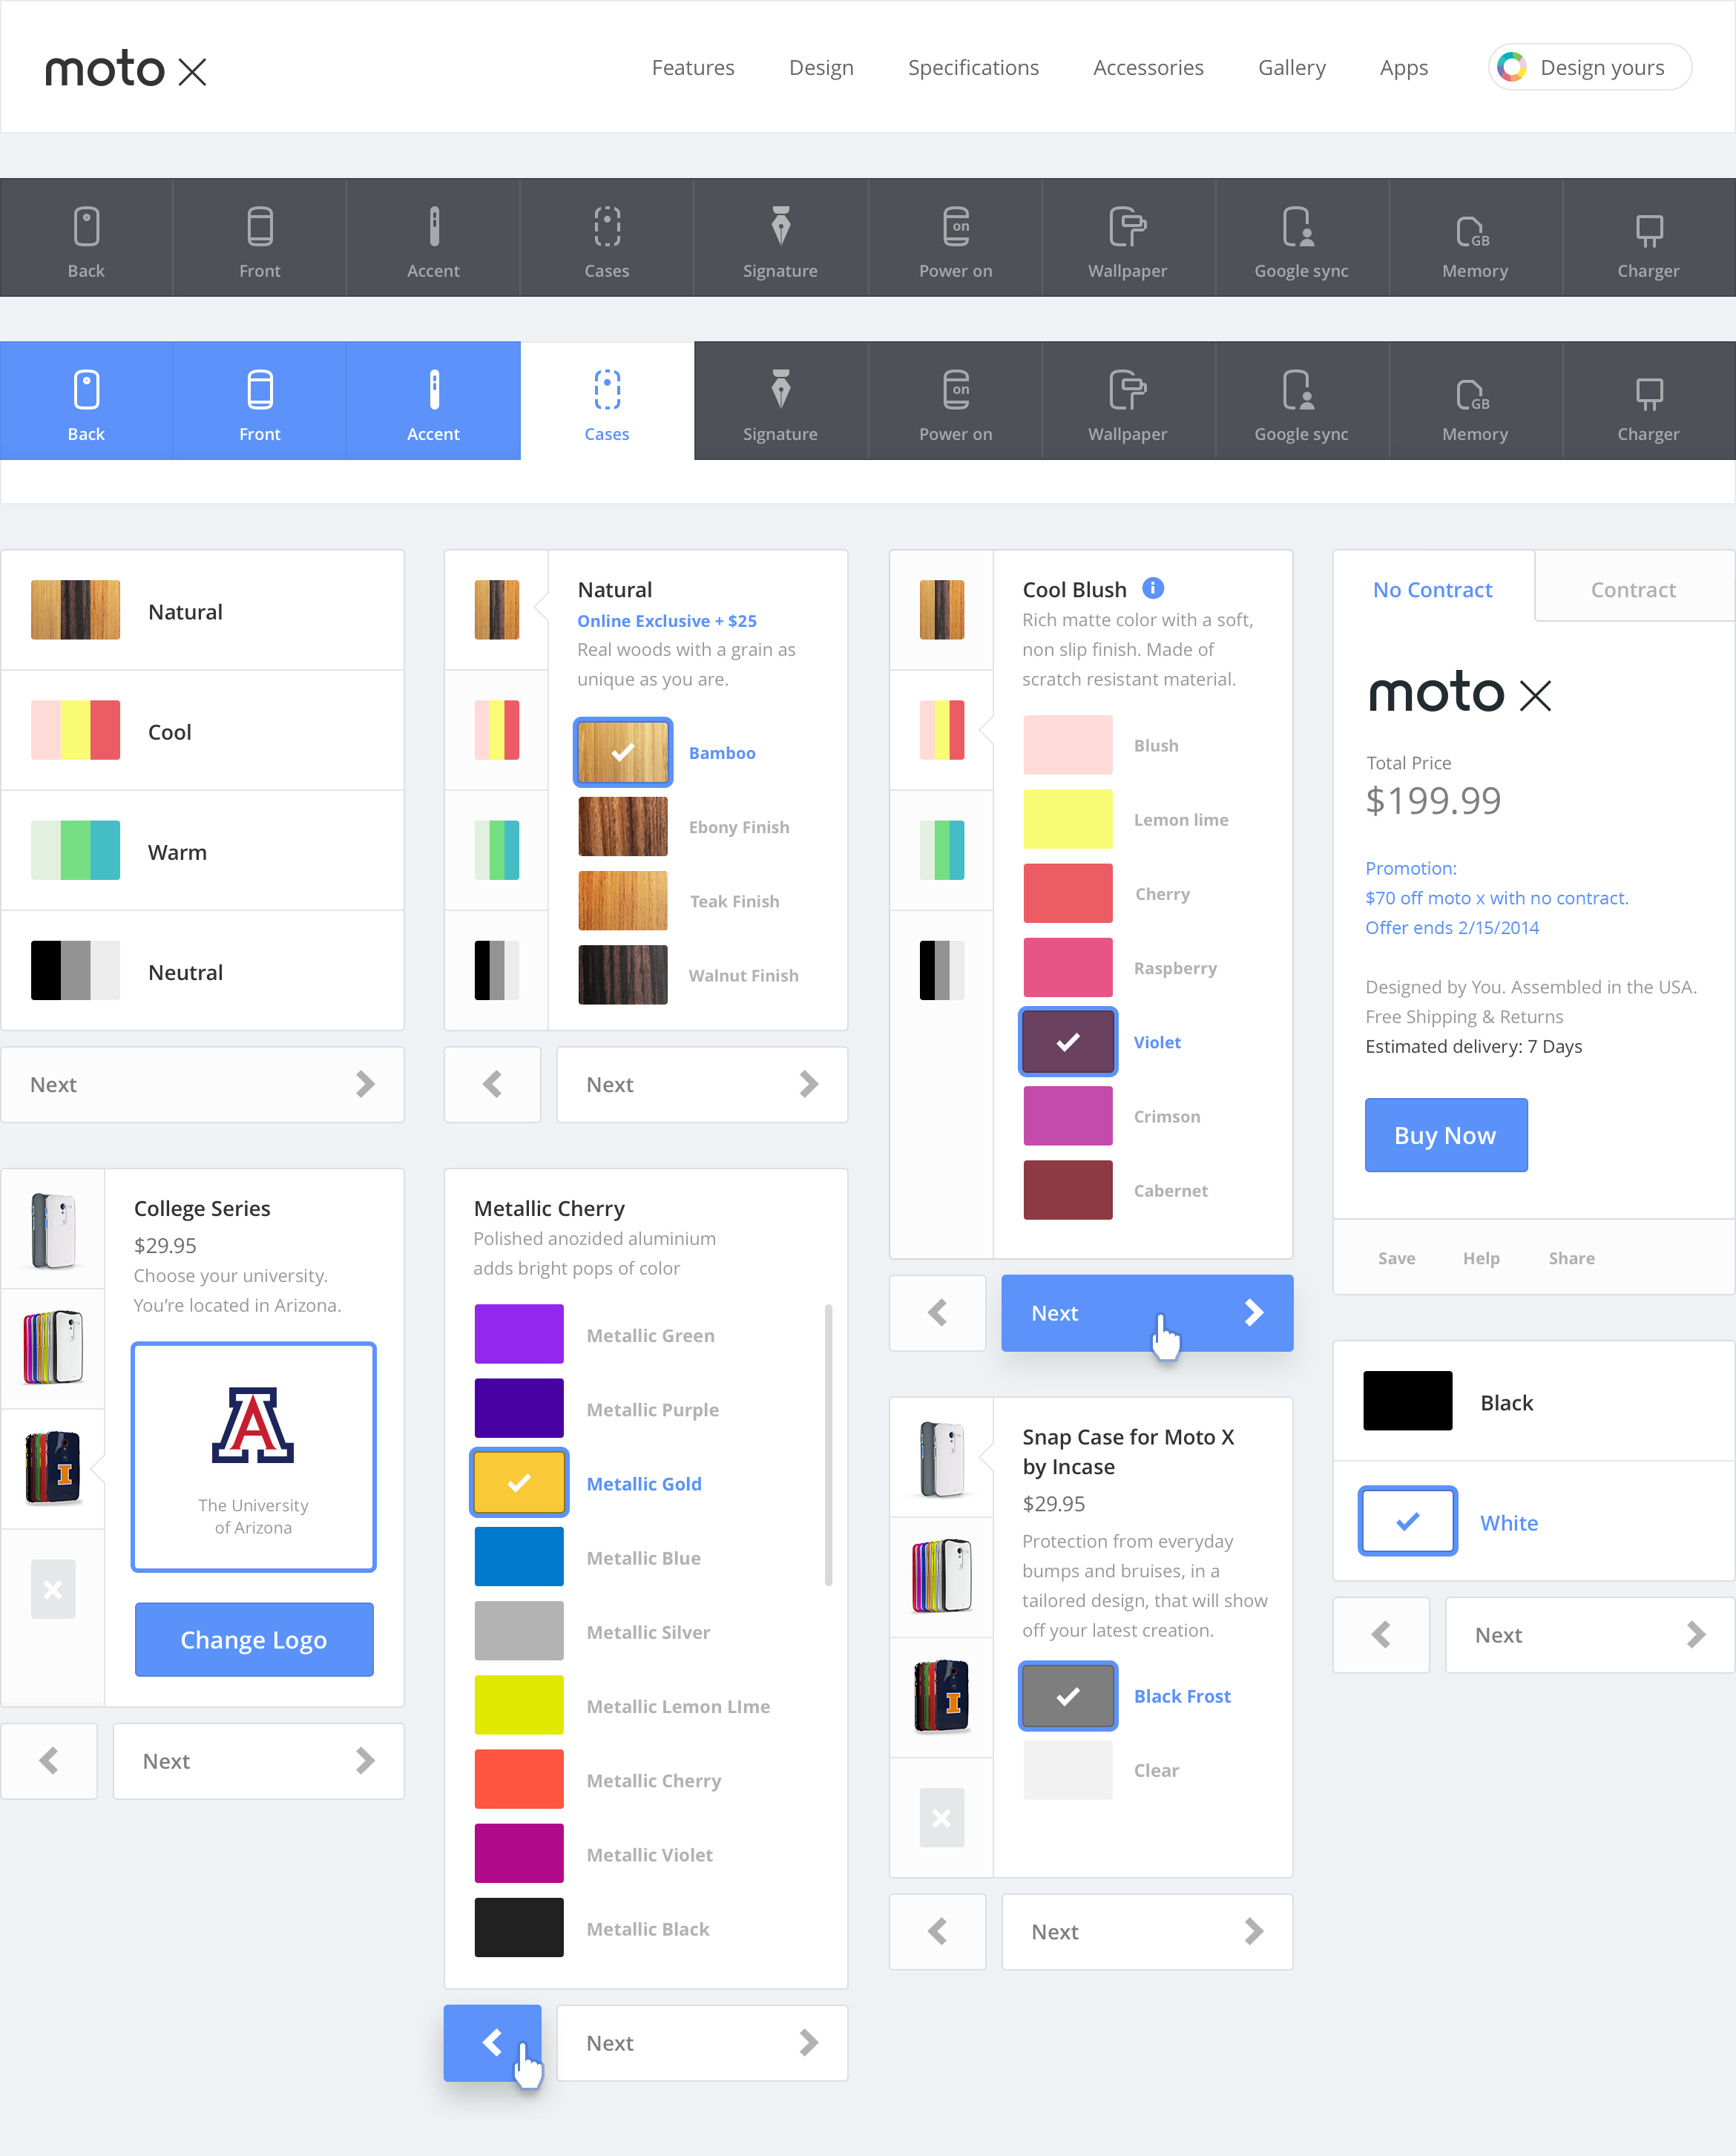Open the blue Accent step

point(433,401)
